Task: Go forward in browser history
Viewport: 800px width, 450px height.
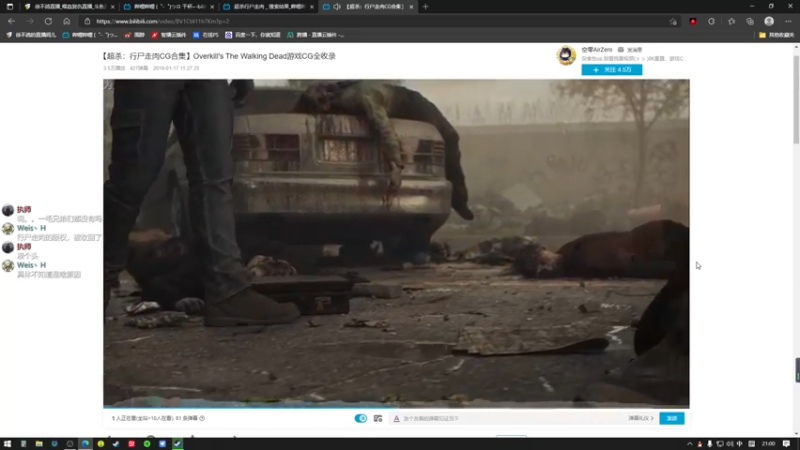Action: [x=30, y=21]
